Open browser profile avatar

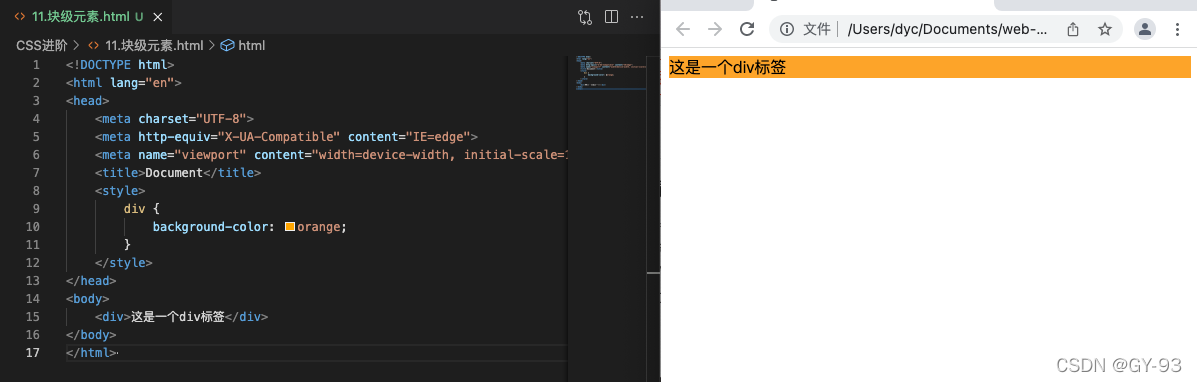pyautogui.click(x=1145, y=29)
